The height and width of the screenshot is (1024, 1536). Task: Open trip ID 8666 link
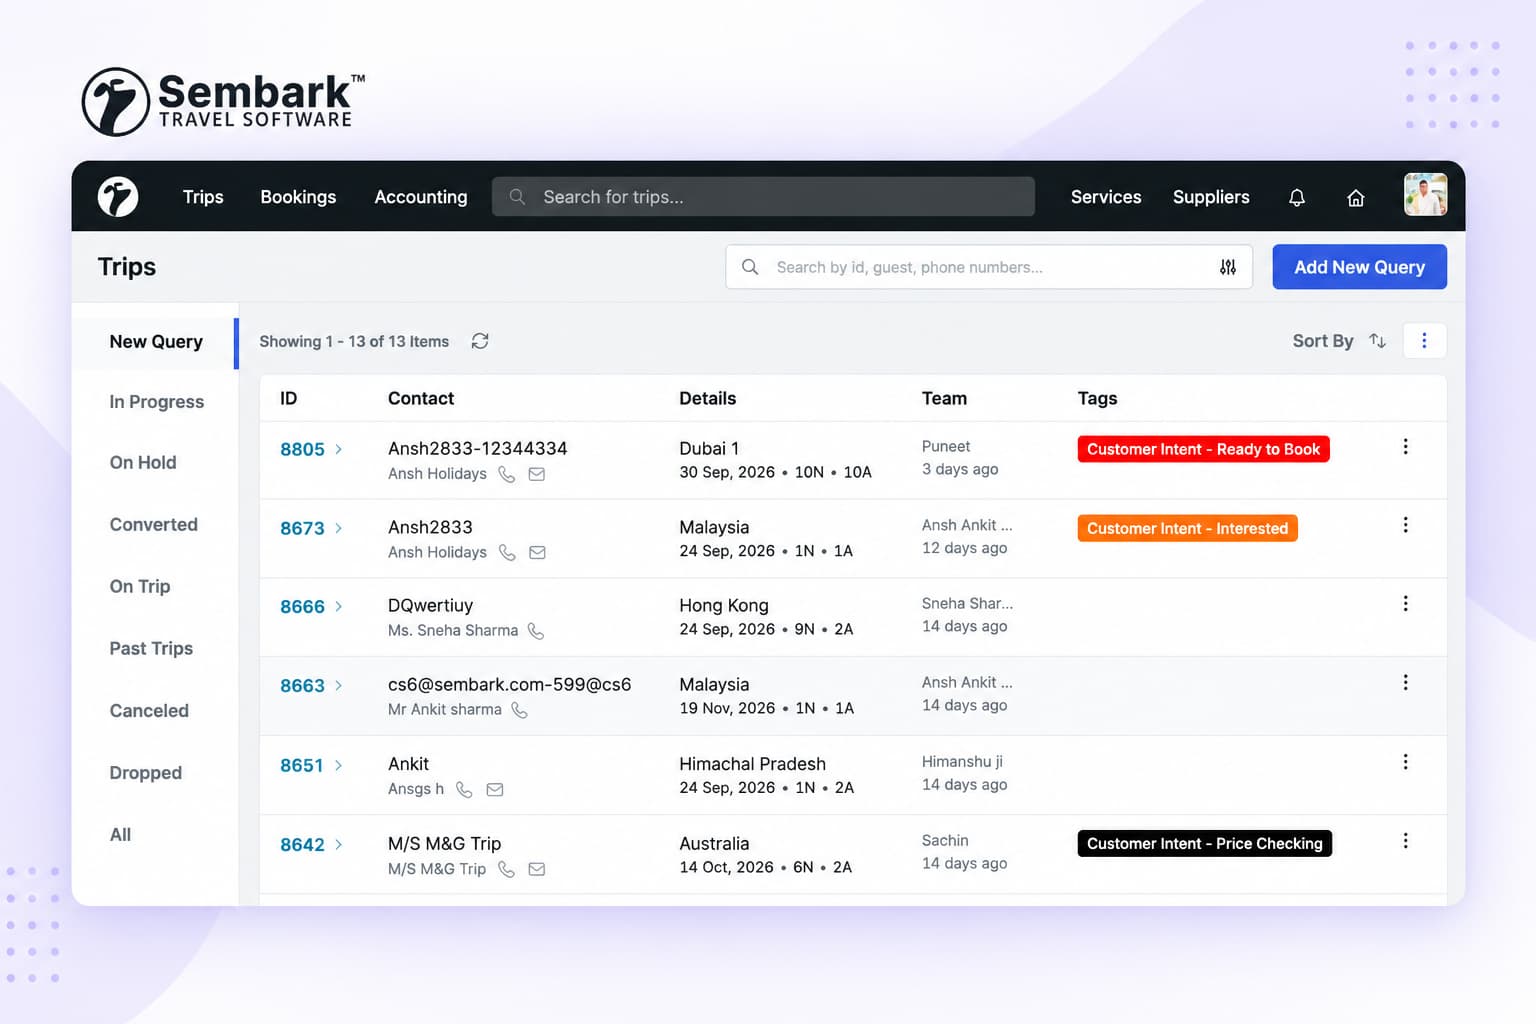tap(302, 606)
